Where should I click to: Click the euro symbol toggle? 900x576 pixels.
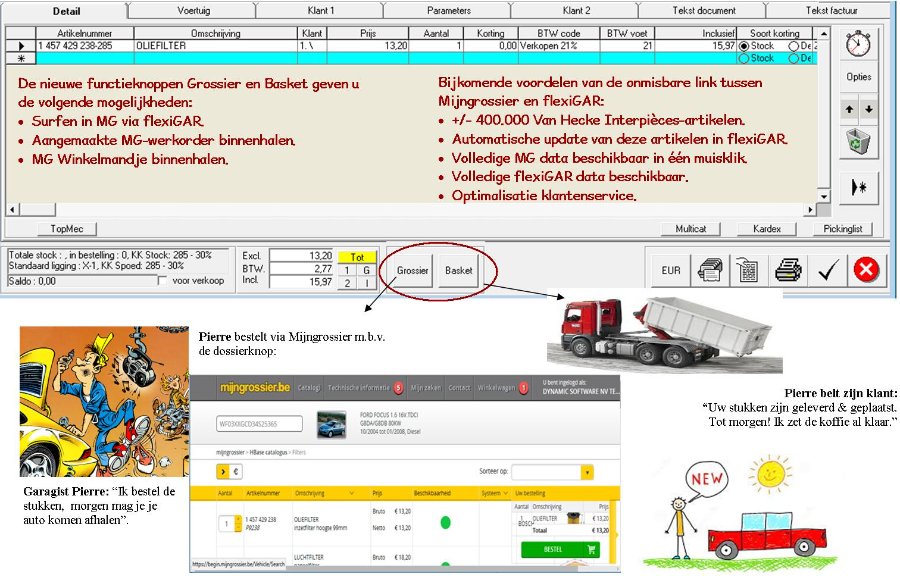[x=235, y=472]
